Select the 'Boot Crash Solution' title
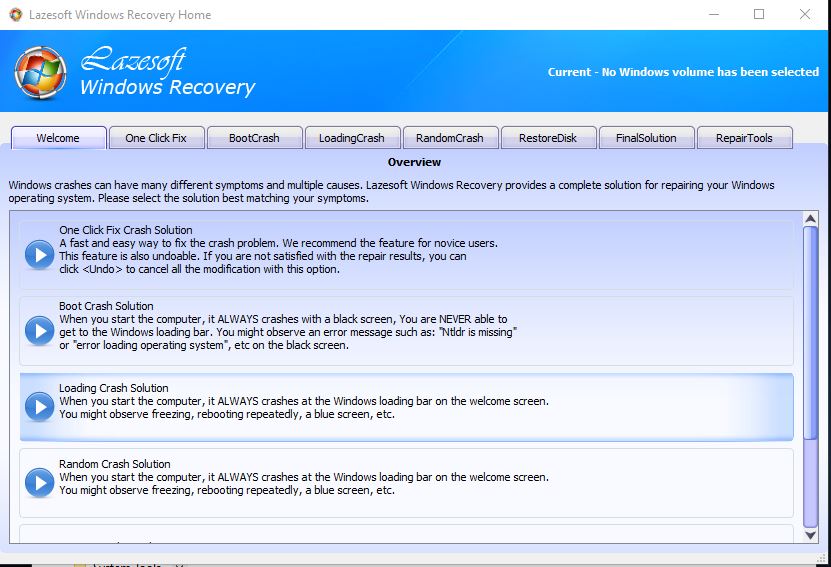This screenshot has height=567, width=831. pos(106,306)
